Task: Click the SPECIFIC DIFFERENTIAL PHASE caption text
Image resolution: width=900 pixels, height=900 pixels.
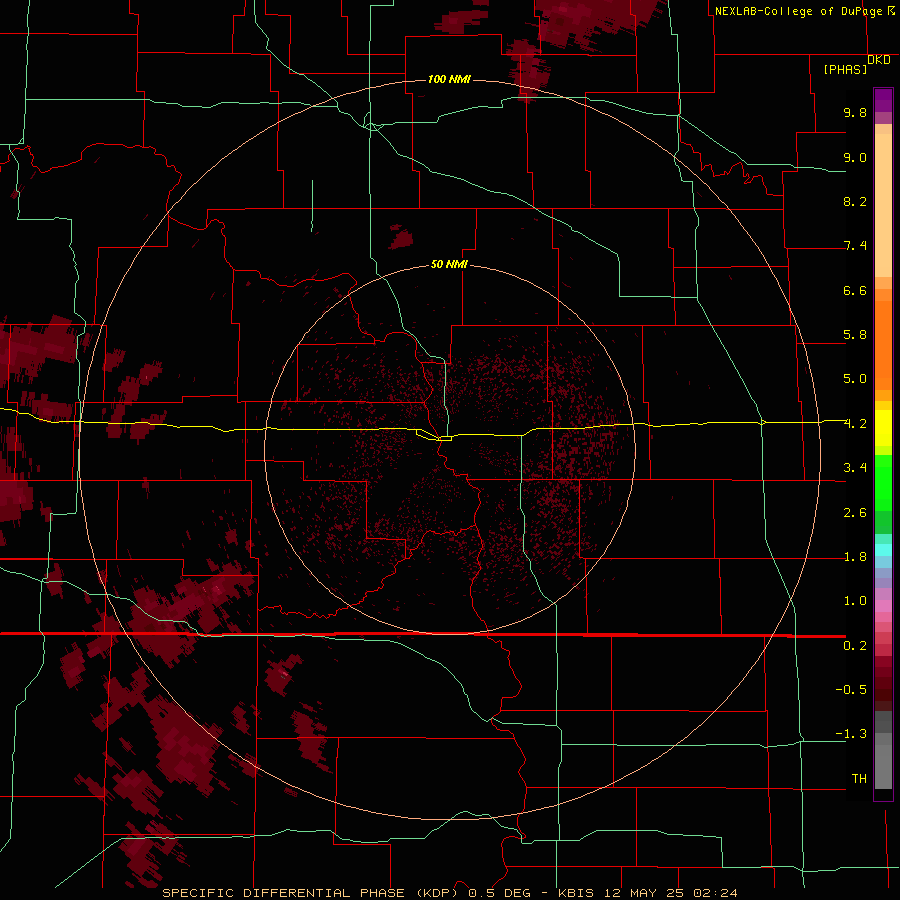Action: (x=284, y=893)
